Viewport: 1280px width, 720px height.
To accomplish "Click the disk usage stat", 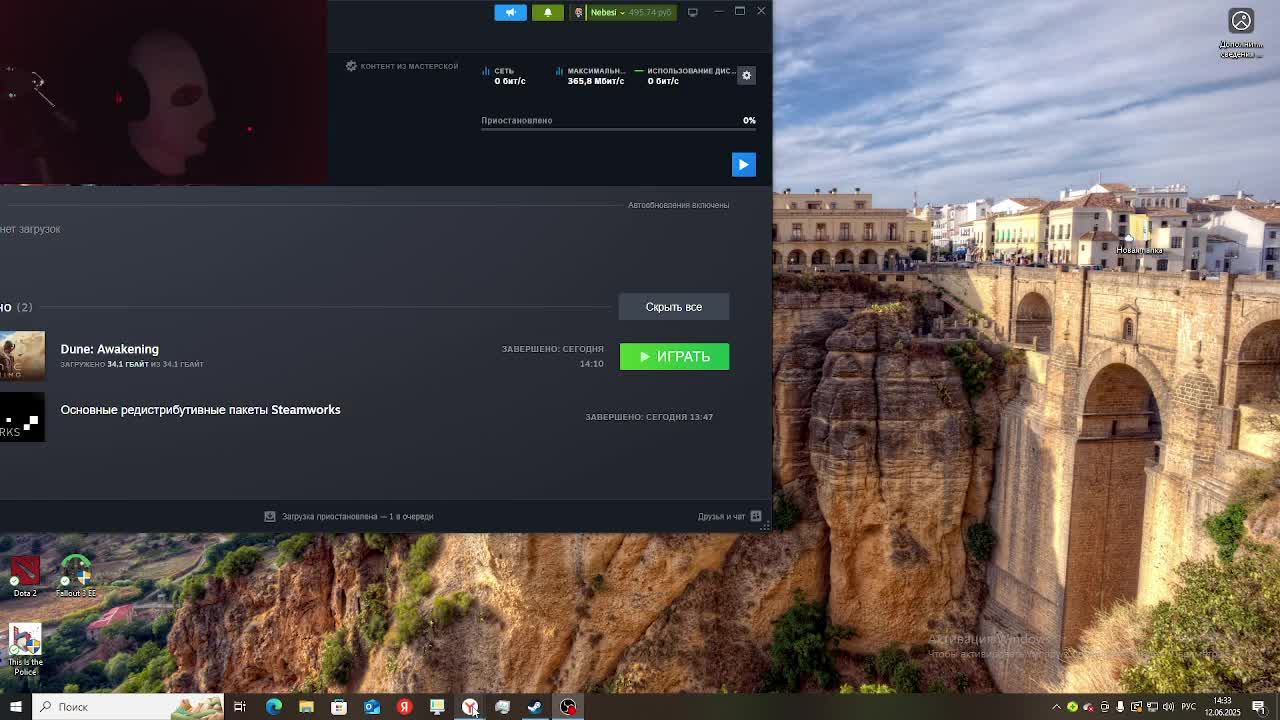I will [685, 76].
